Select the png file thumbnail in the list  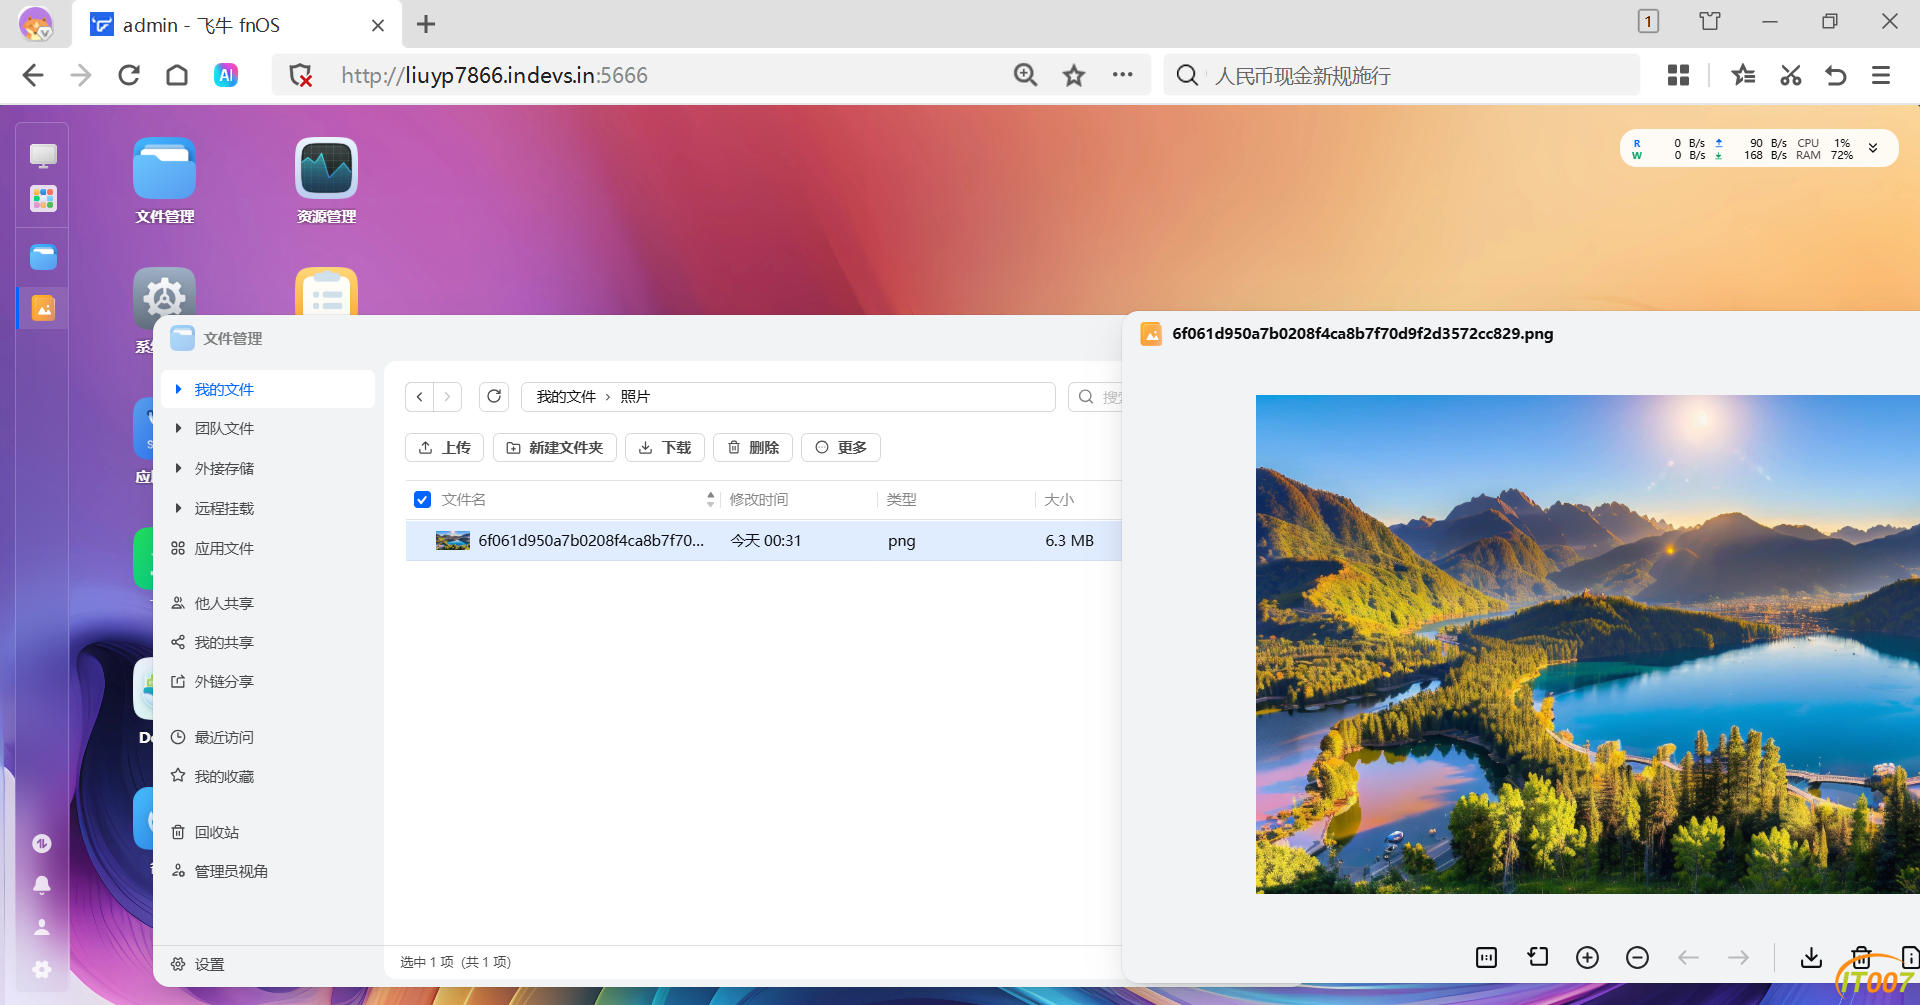point(453,541)
